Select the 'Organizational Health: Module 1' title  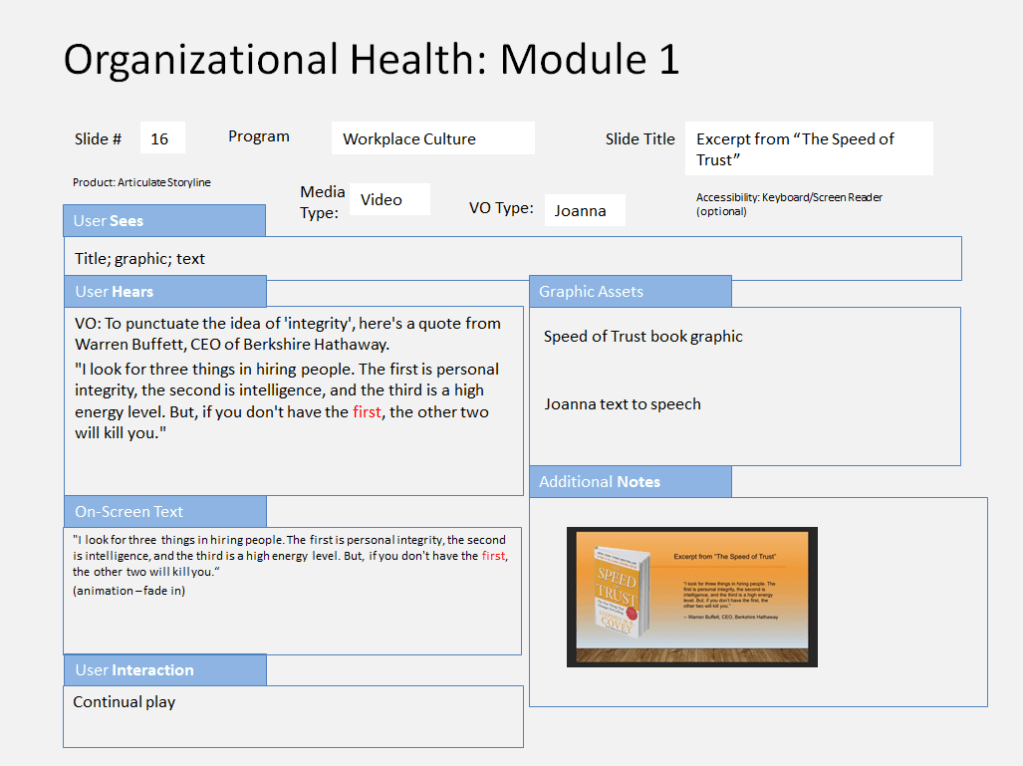(371, 60)
